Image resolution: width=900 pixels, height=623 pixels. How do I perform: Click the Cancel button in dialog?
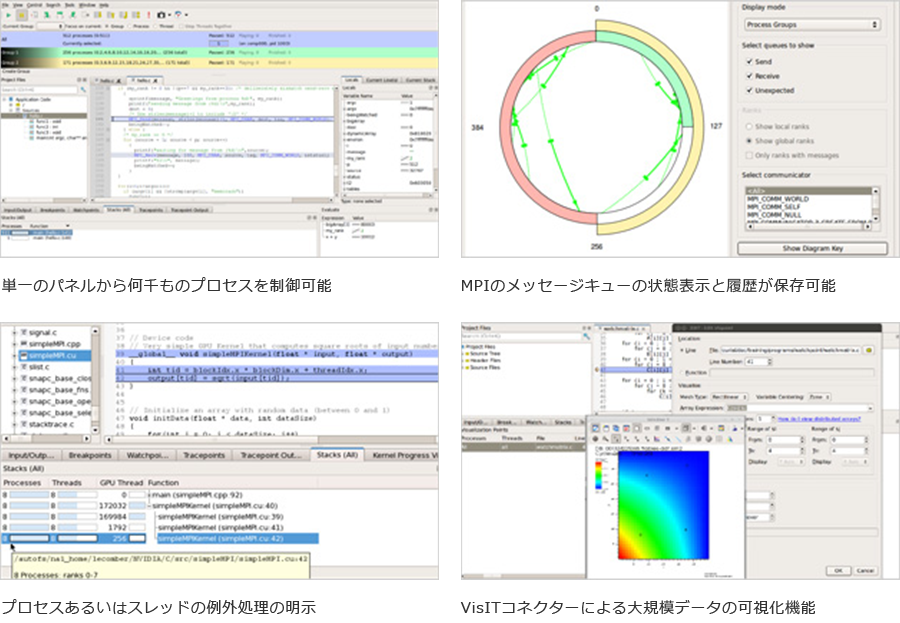[865, 570]
